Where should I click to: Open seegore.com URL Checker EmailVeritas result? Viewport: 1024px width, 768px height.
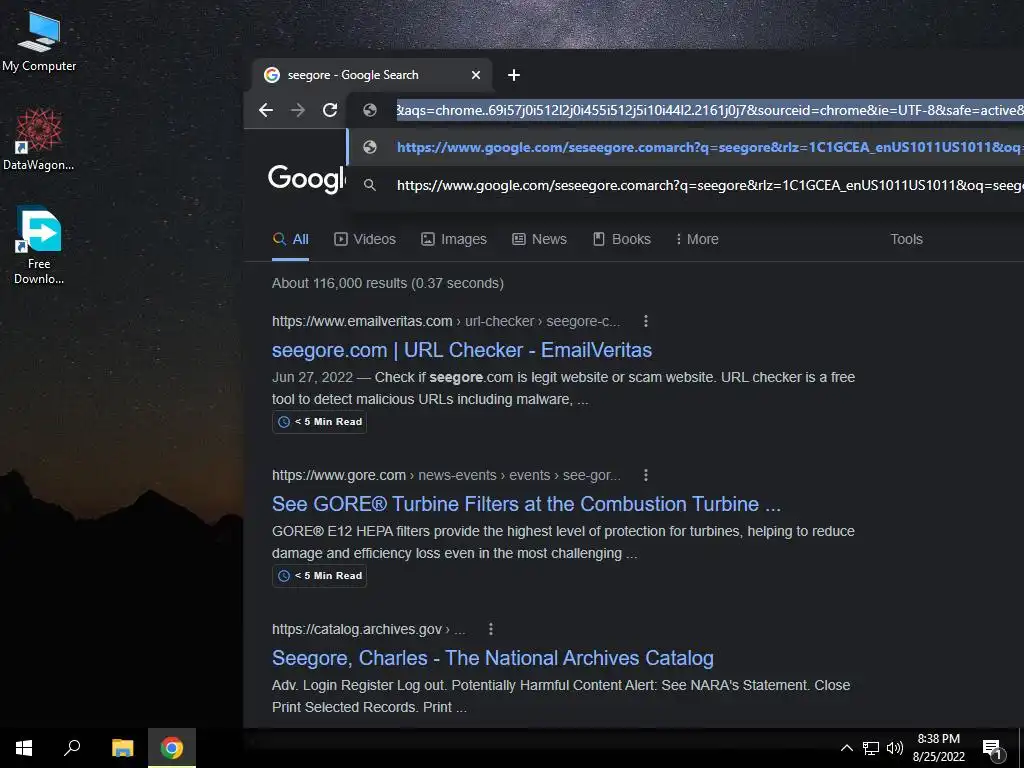[x=462, y=350]
